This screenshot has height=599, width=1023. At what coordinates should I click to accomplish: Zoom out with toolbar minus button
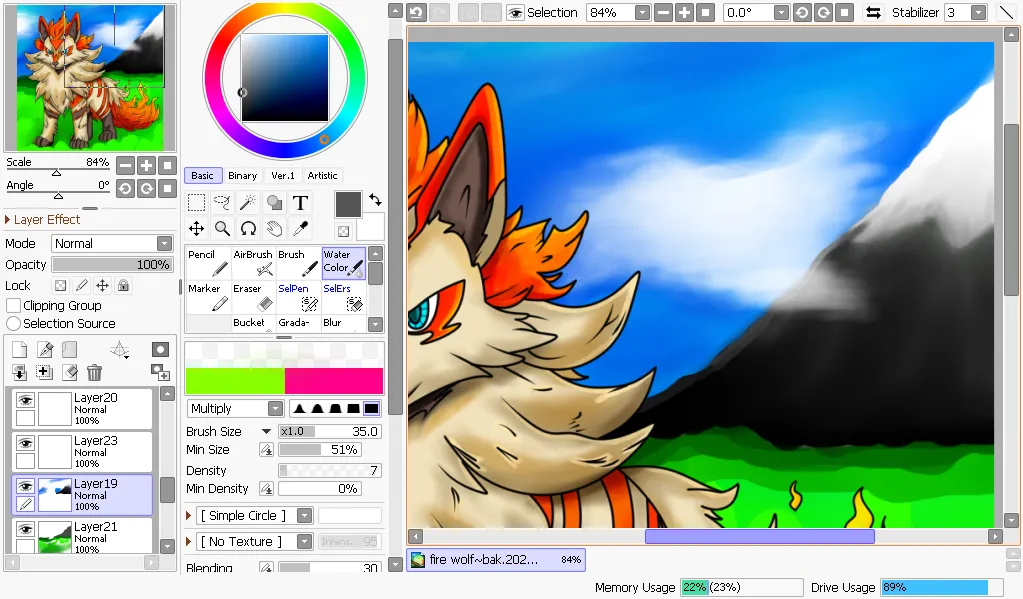(664, 12)
